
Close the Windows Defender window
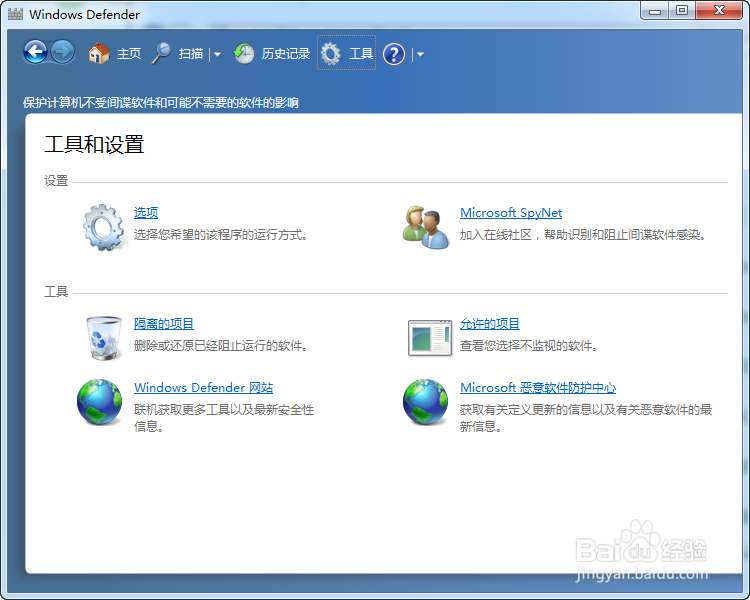[x=719, y=11]
